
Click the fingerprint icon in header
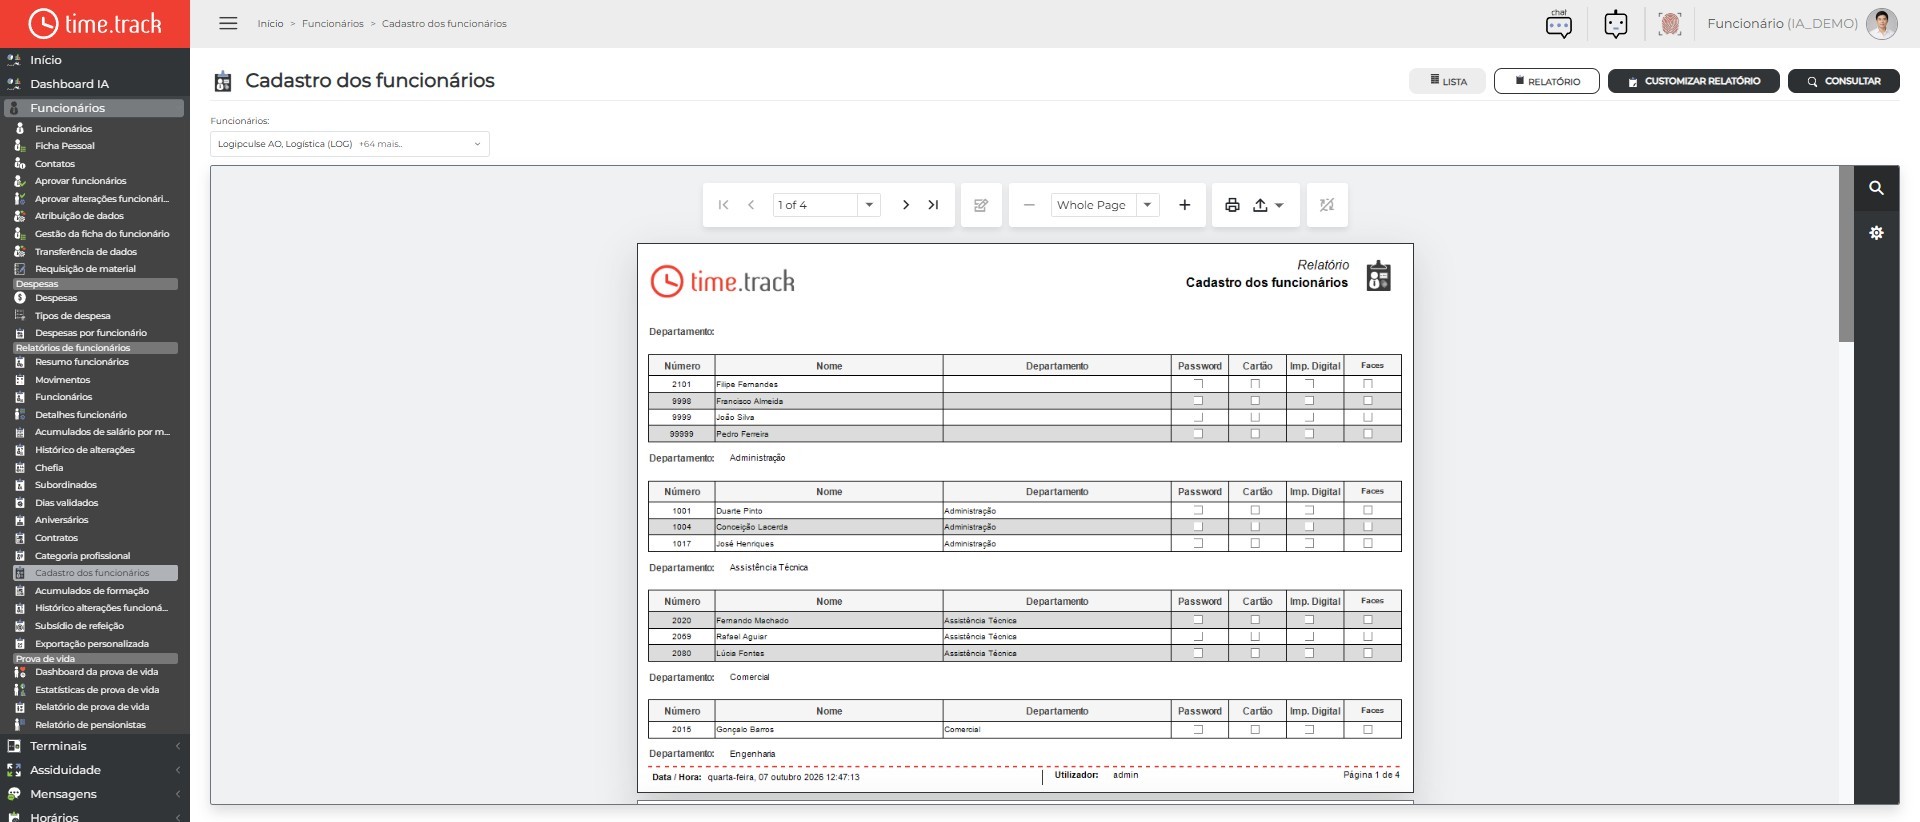[x=1669, y=24]
